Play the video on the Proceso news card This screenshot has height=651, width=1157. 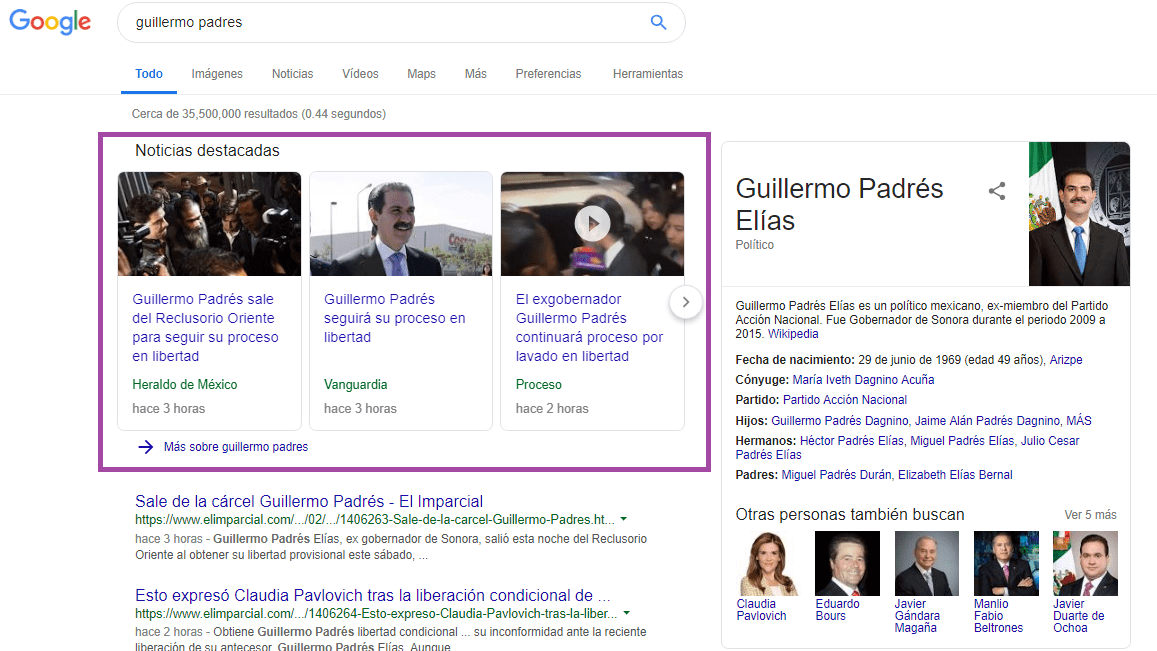coord(592,223)
